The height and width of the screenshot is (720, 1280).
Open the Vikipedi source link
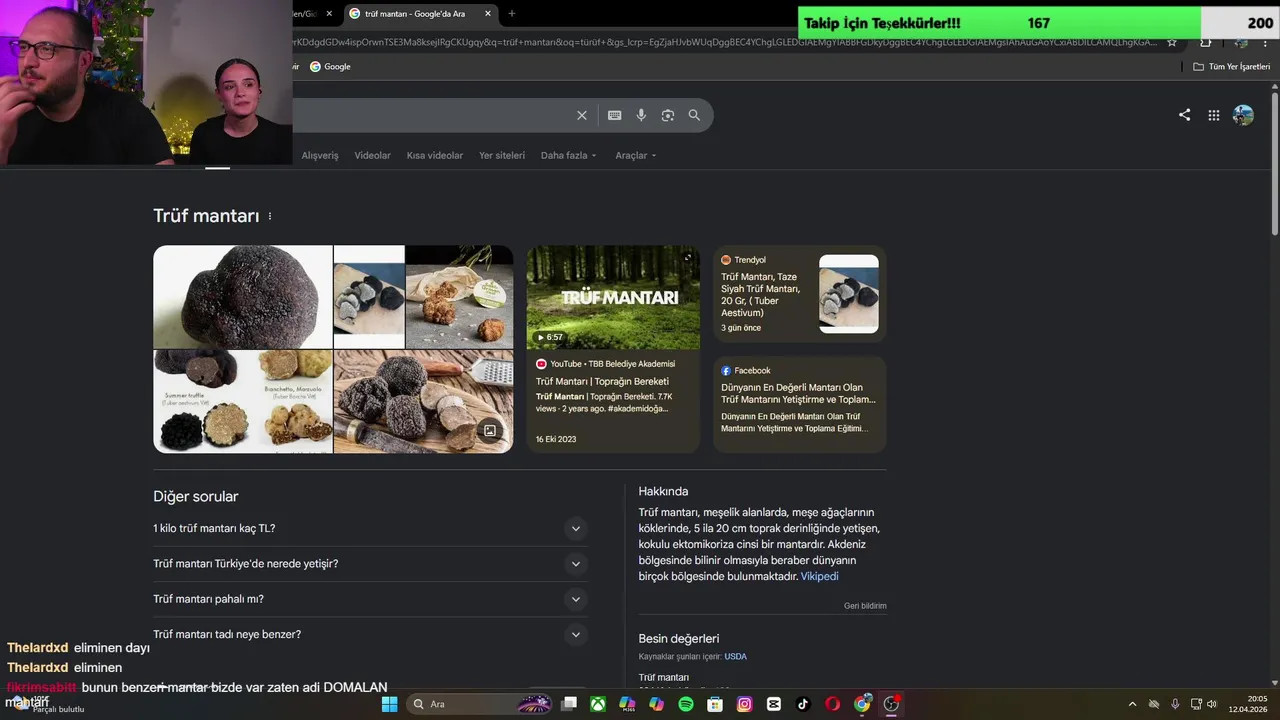[x=819, y=577]
